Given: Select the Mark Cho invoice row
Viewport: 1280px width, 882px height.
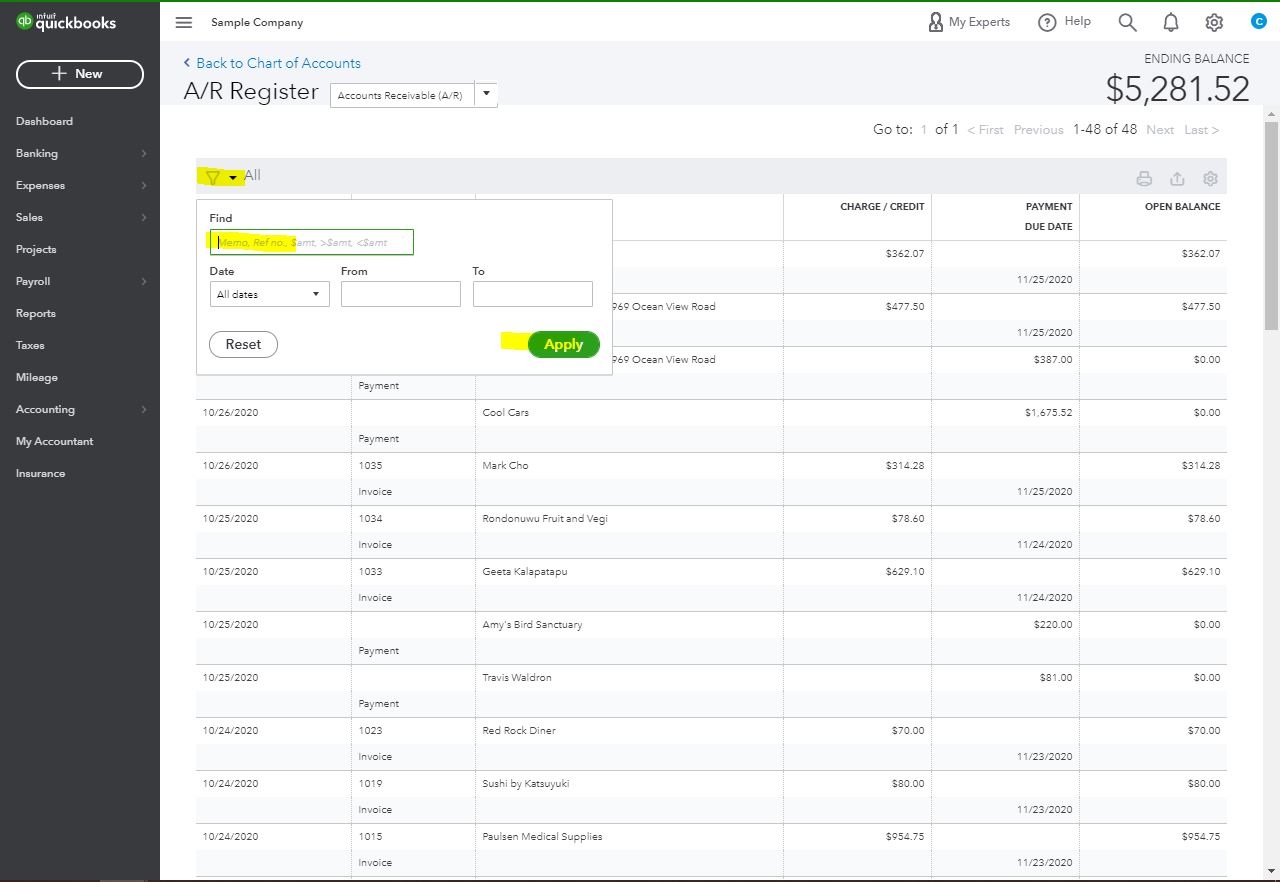Looking at the screenshot, I should (711, 478).
